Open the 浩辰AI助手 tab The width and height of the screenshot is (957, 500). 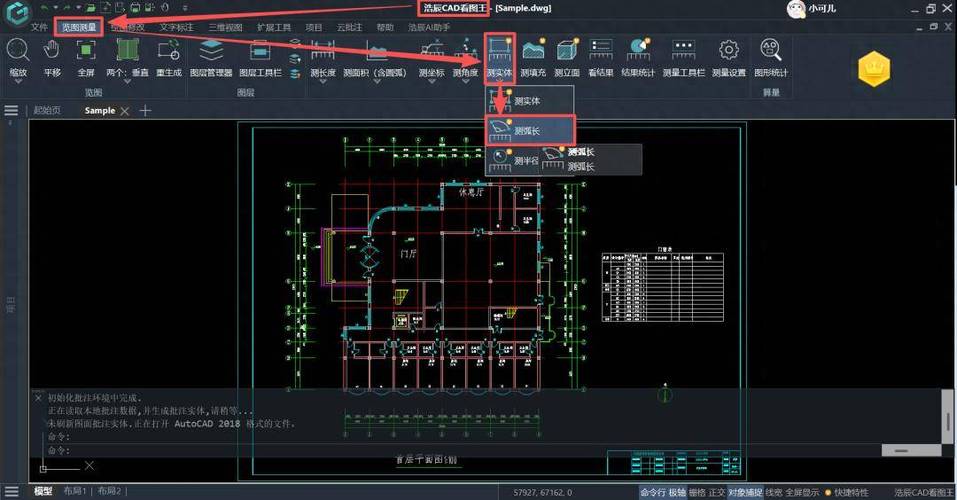click(429, 27)
